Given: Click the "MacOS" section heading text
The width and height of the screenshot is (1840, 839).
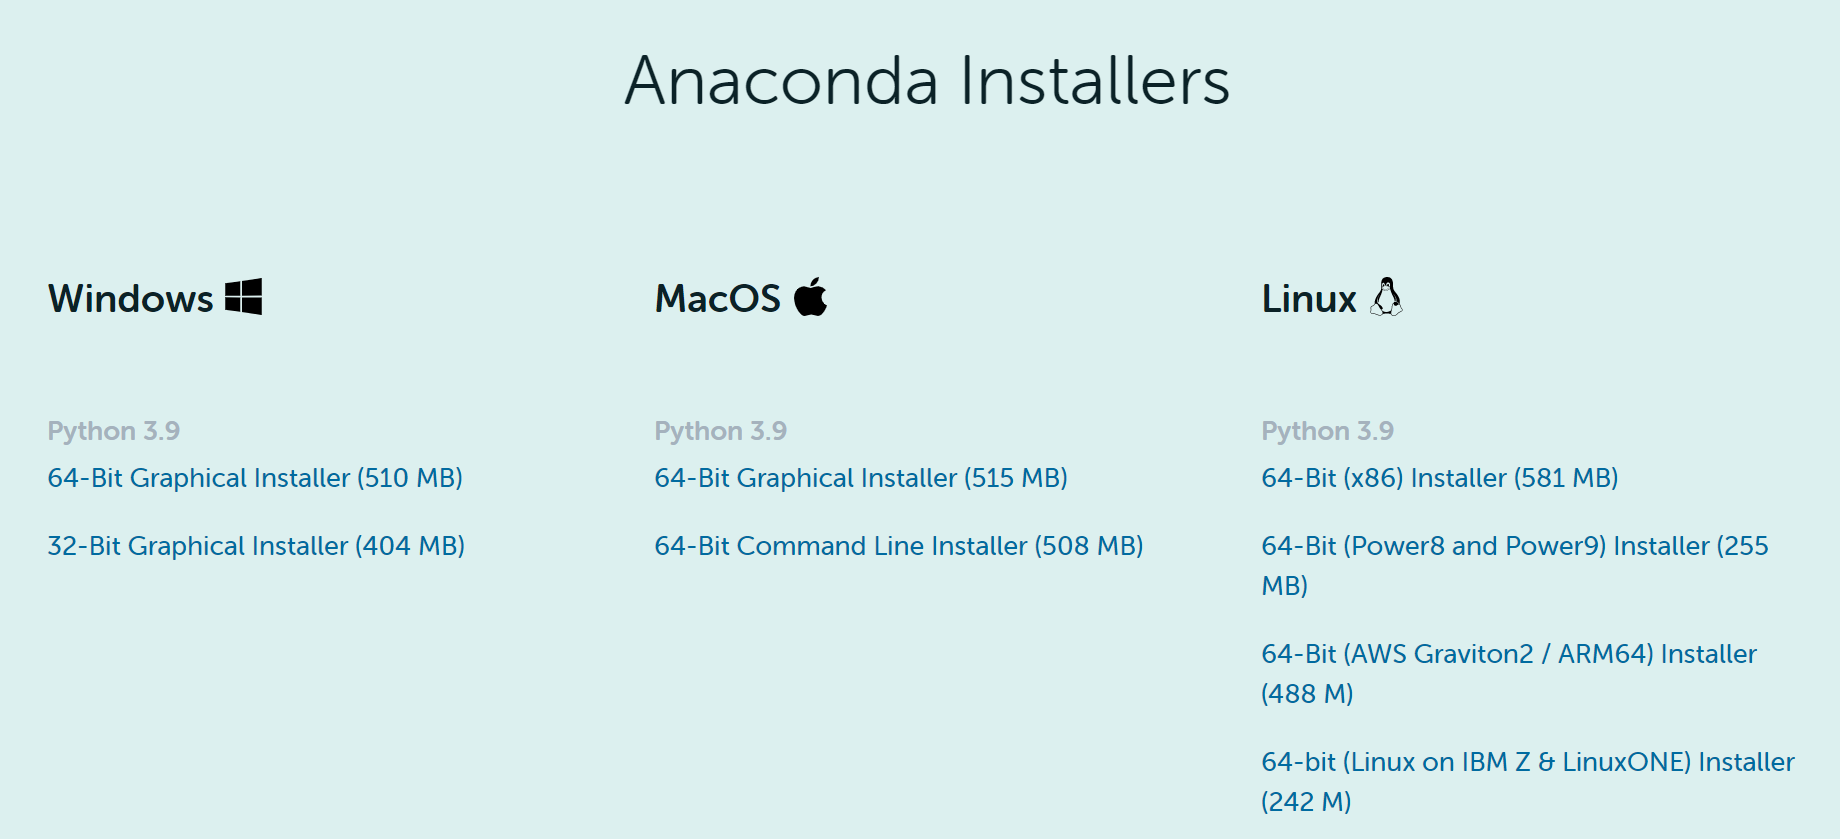Looking at the screenshot, I should pyautogui.click(x=718, y=299).
